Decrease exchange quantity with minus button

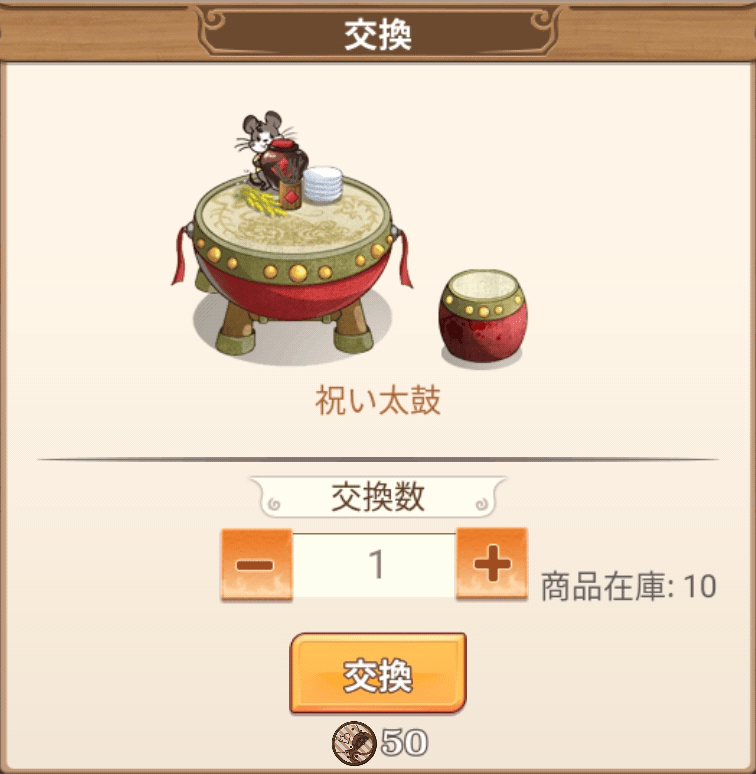pos(256,564)
